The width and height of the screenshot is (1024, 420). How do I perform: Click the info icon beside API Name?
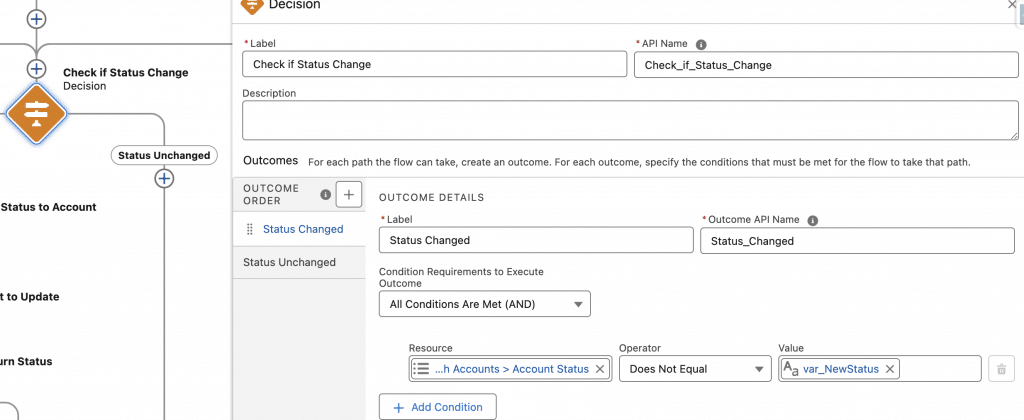[701, 45]
